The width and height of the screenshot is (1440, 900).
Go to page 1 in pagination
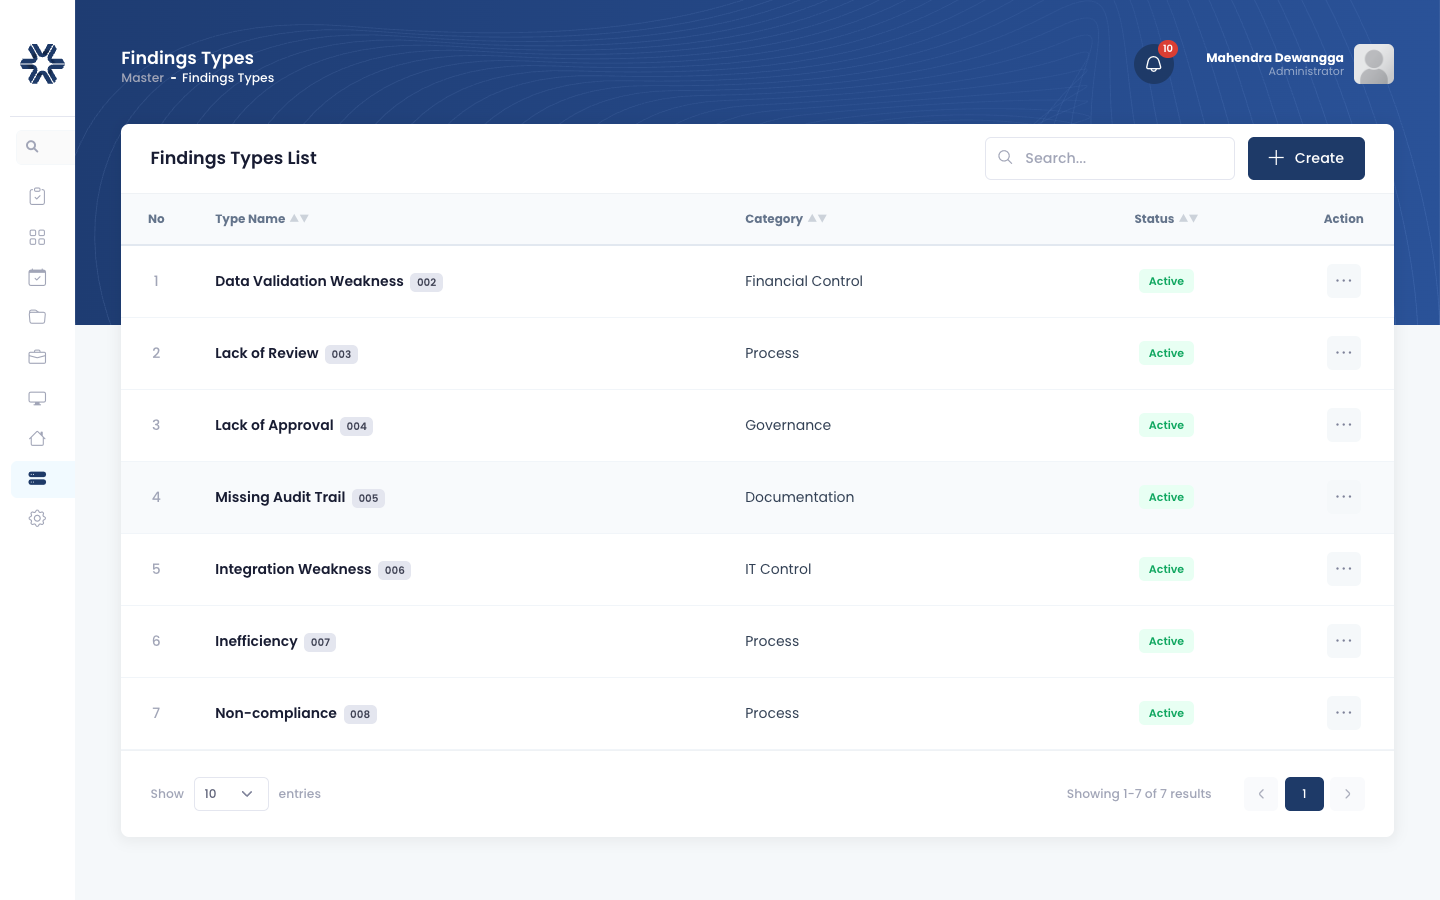1304,794
